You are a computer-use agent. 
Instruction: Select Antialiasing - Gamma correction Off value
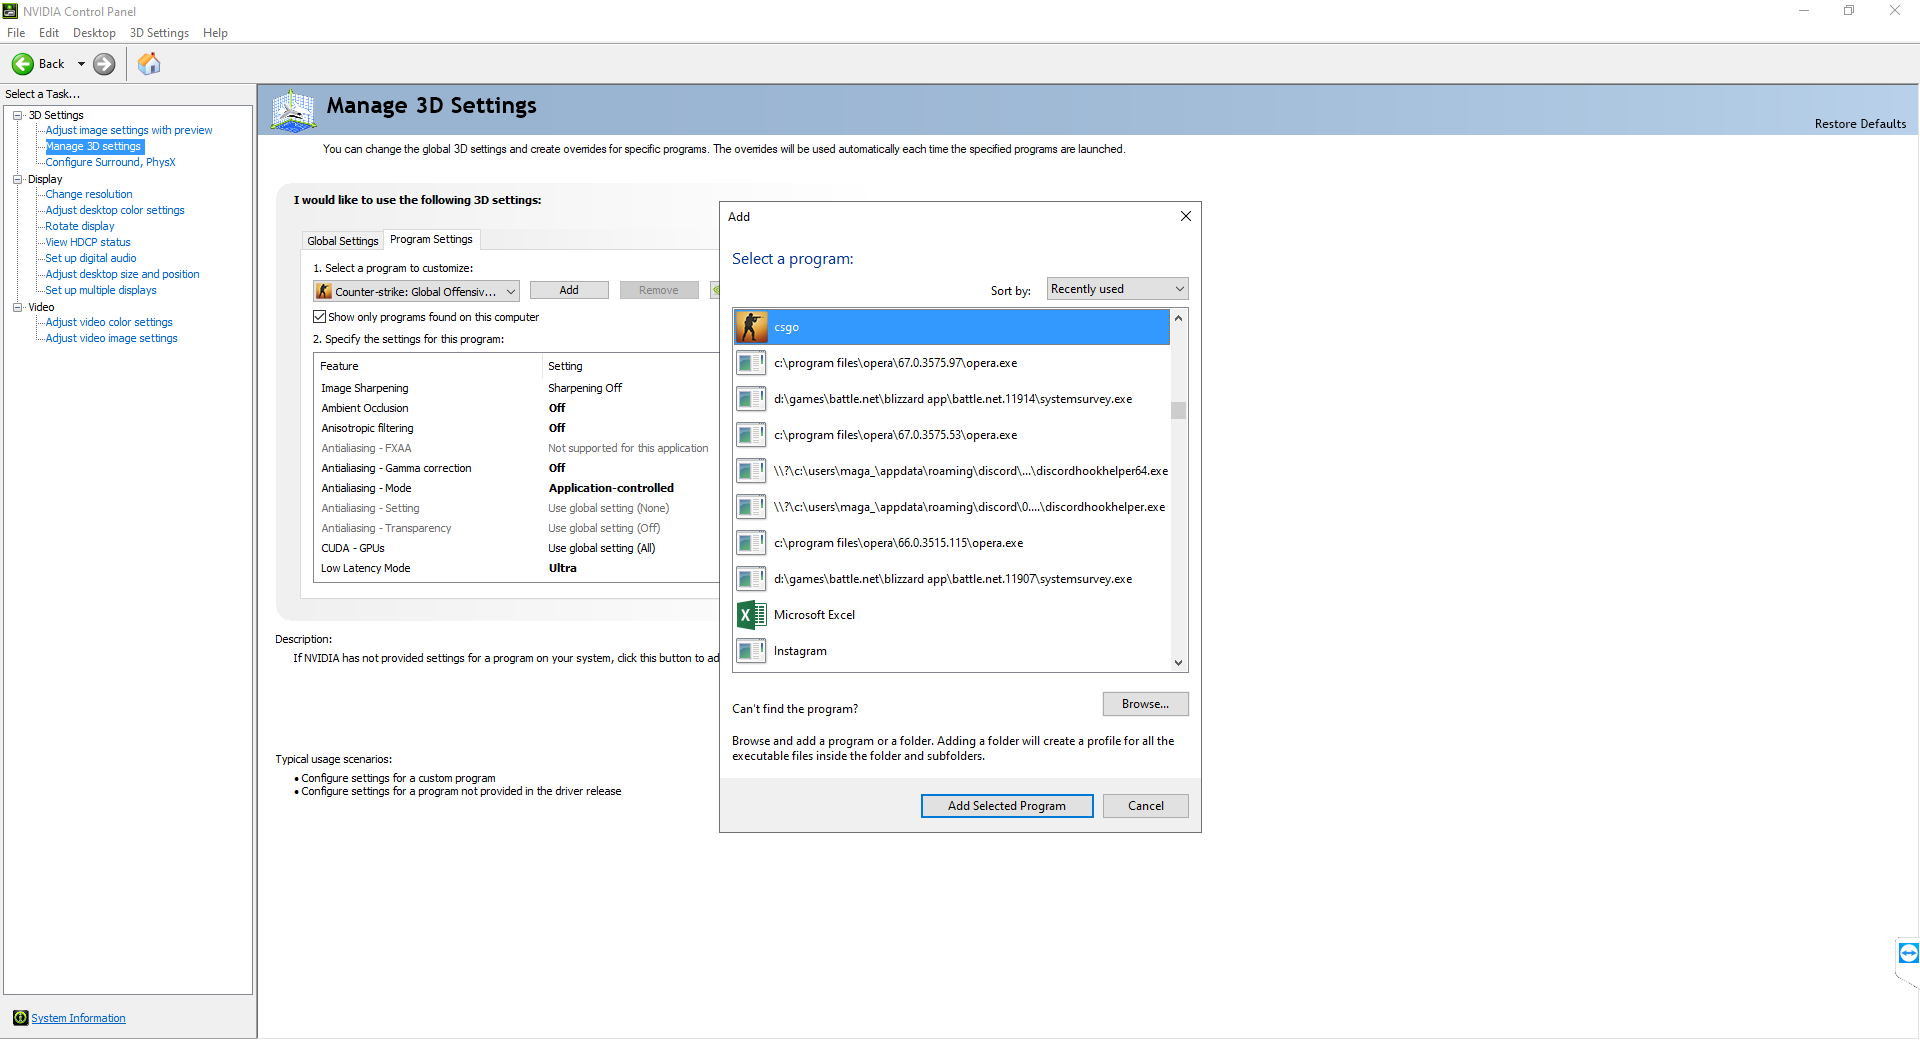click(x=557, y=468)
